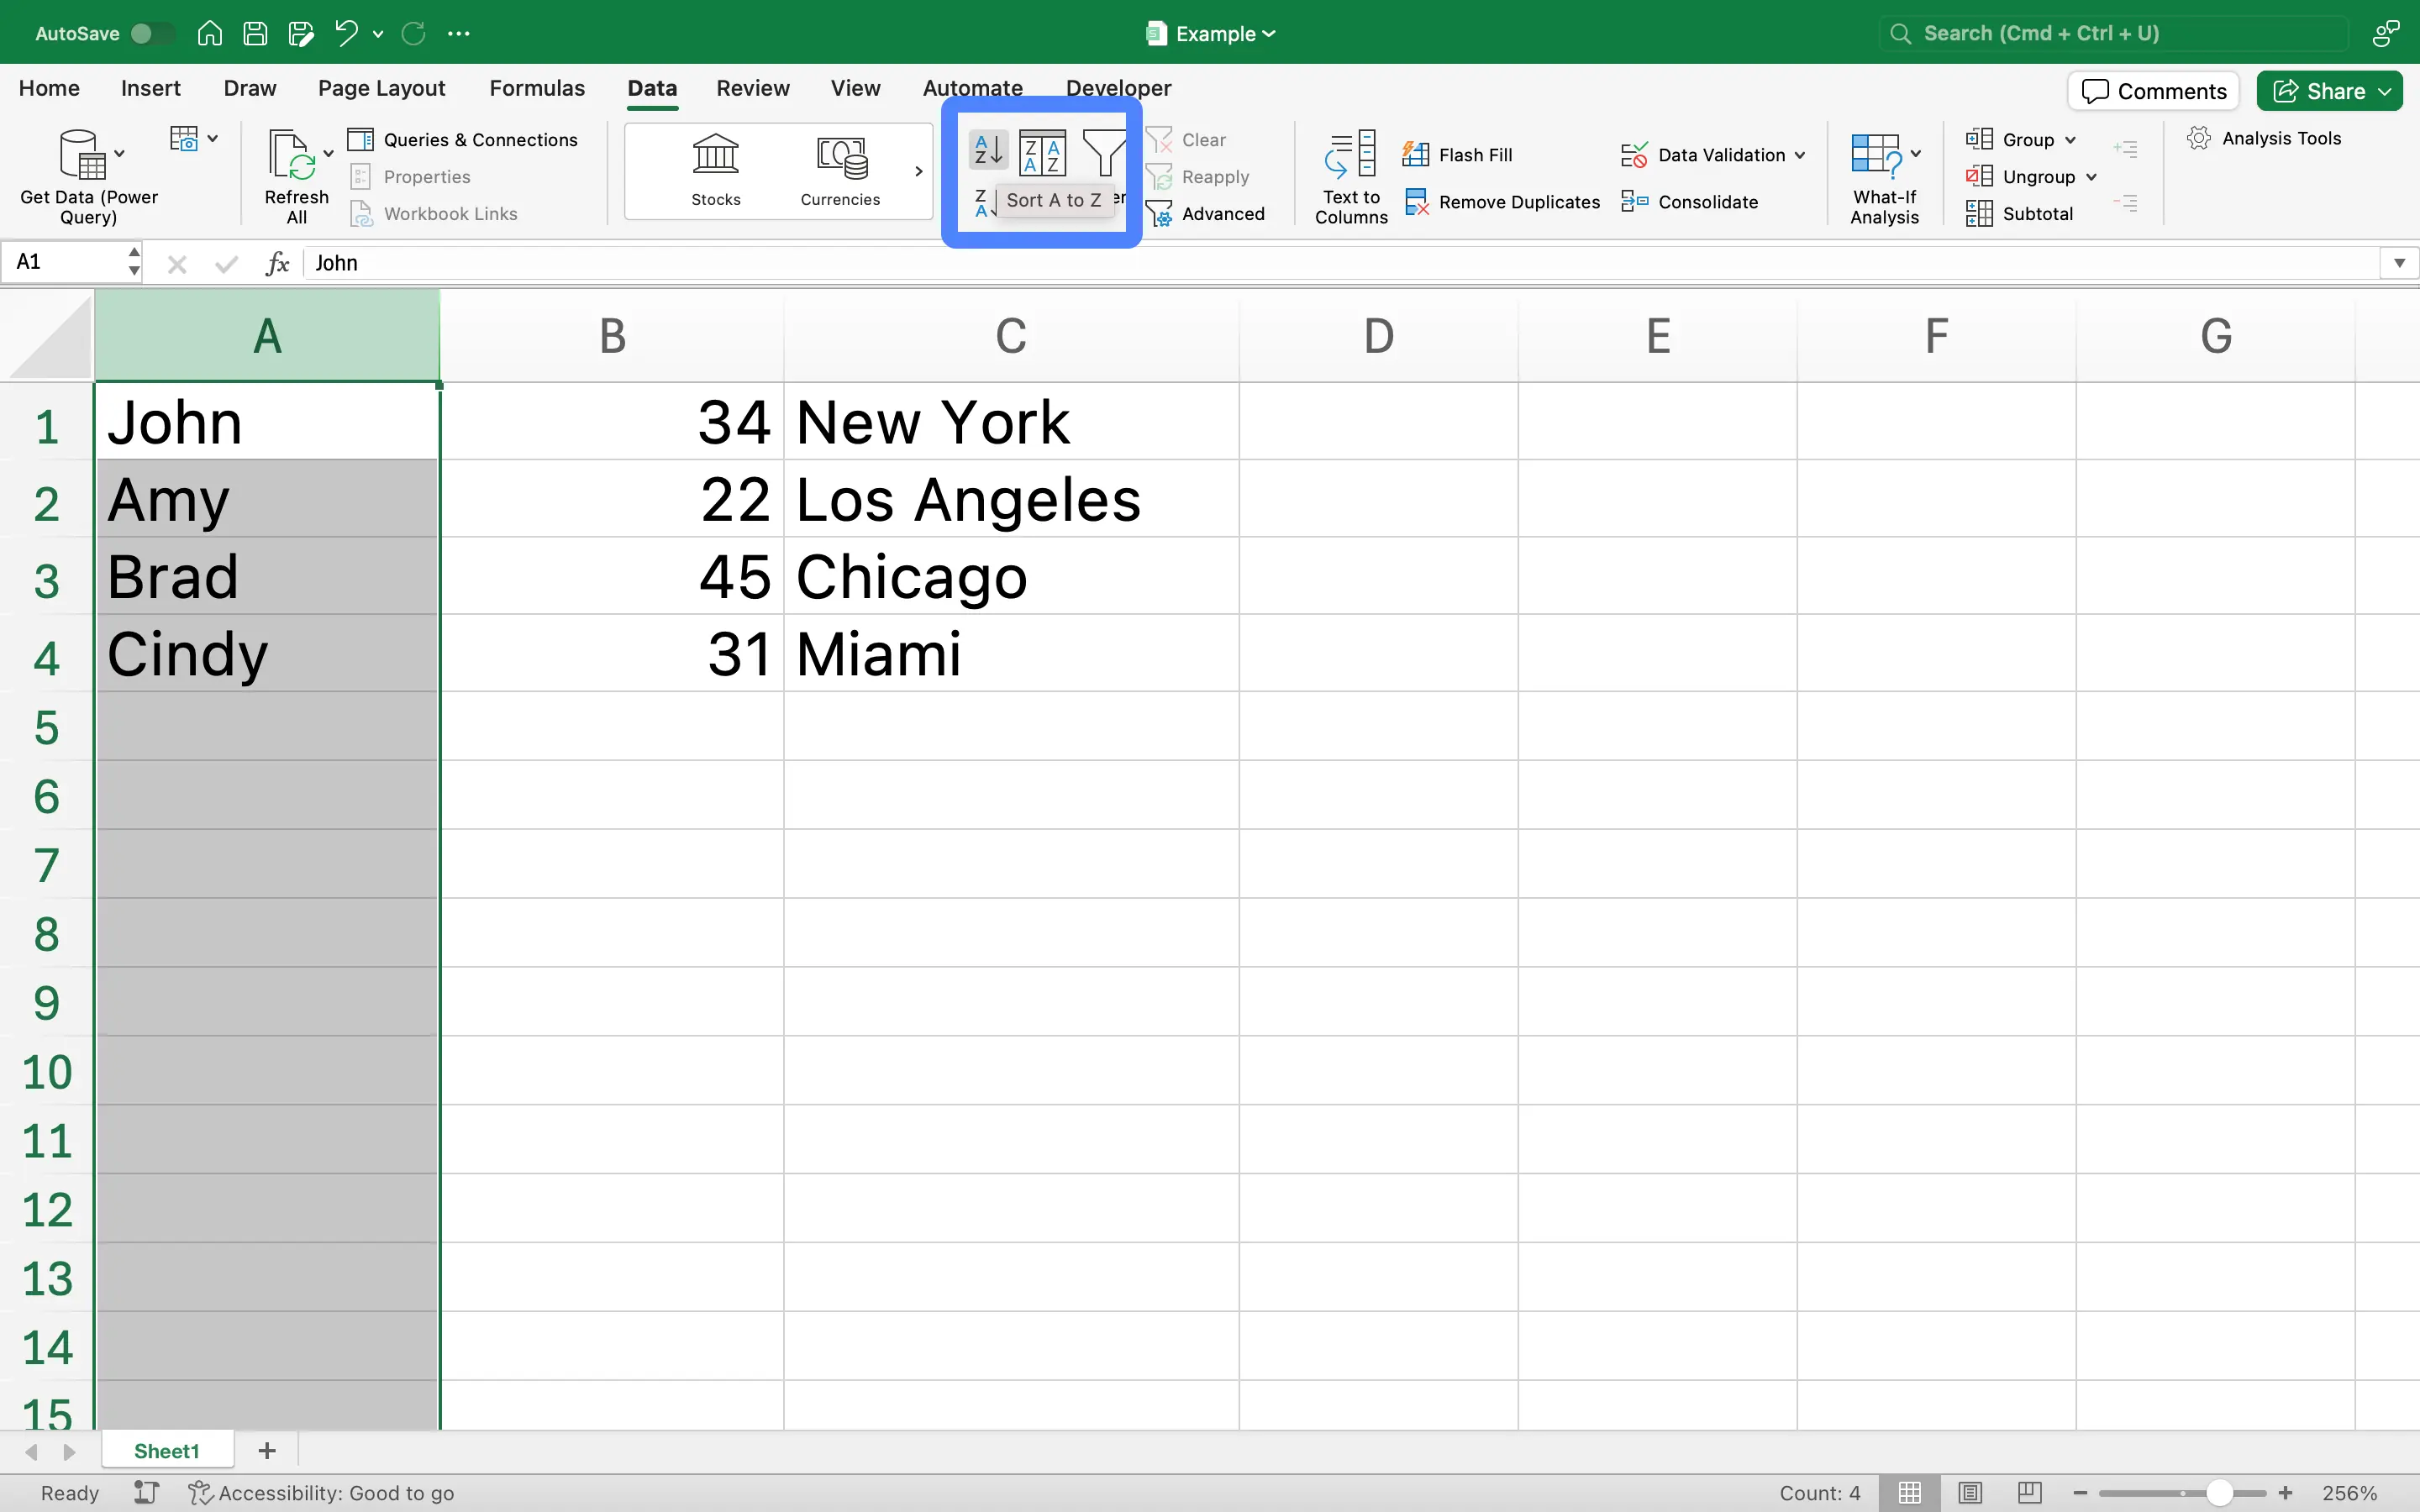
Task: Click the Home icon in title bar
Action: (209, 33)
